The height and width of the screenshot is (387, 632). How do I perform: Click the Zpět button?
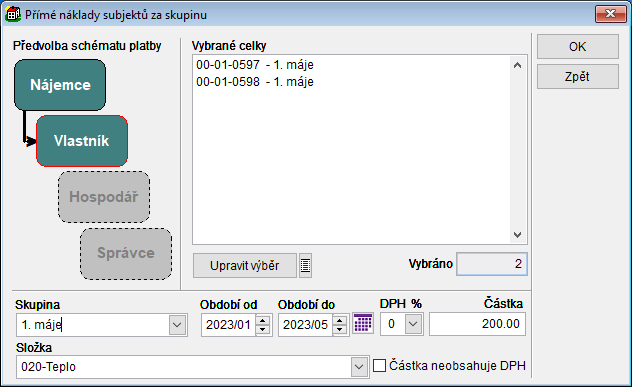coord(578,77)
